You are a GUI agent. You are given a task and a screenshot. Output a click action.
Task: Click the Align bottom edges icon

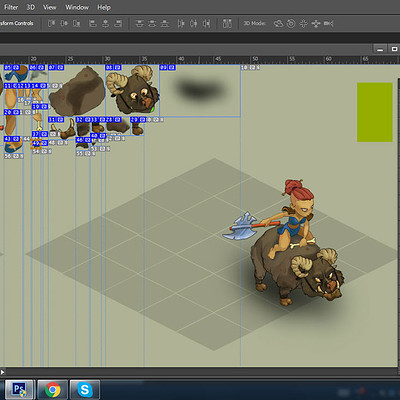(76, 23)
